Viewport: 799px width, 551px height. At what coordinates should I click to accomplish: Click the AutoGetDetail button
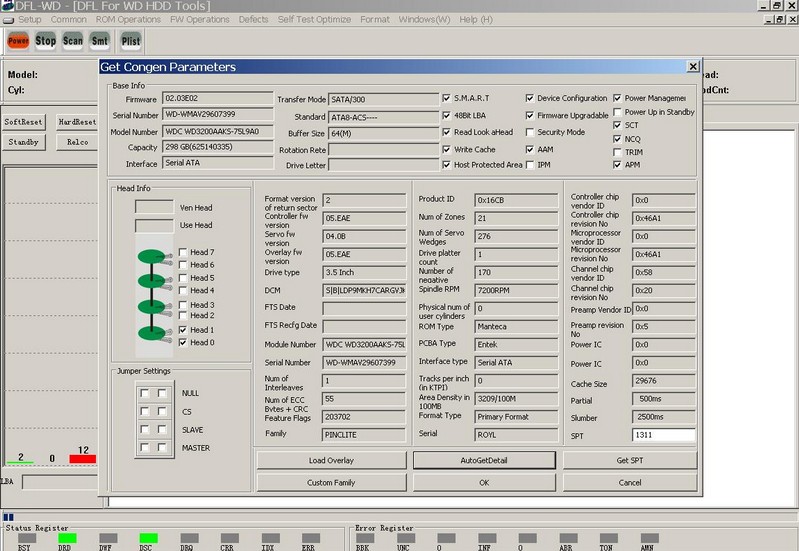[484, 460]
